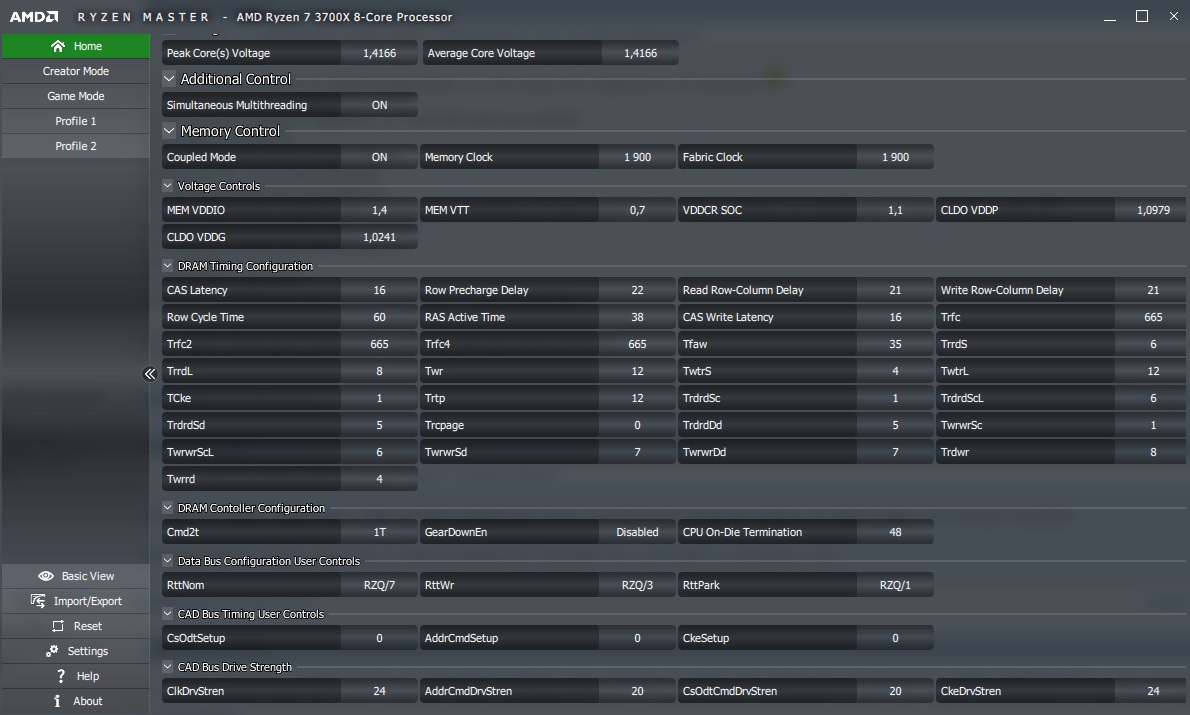1190x715 pixels.
Task: Open RttPark RZQ/1 value dropdown
Action: (x=896, y=585)
